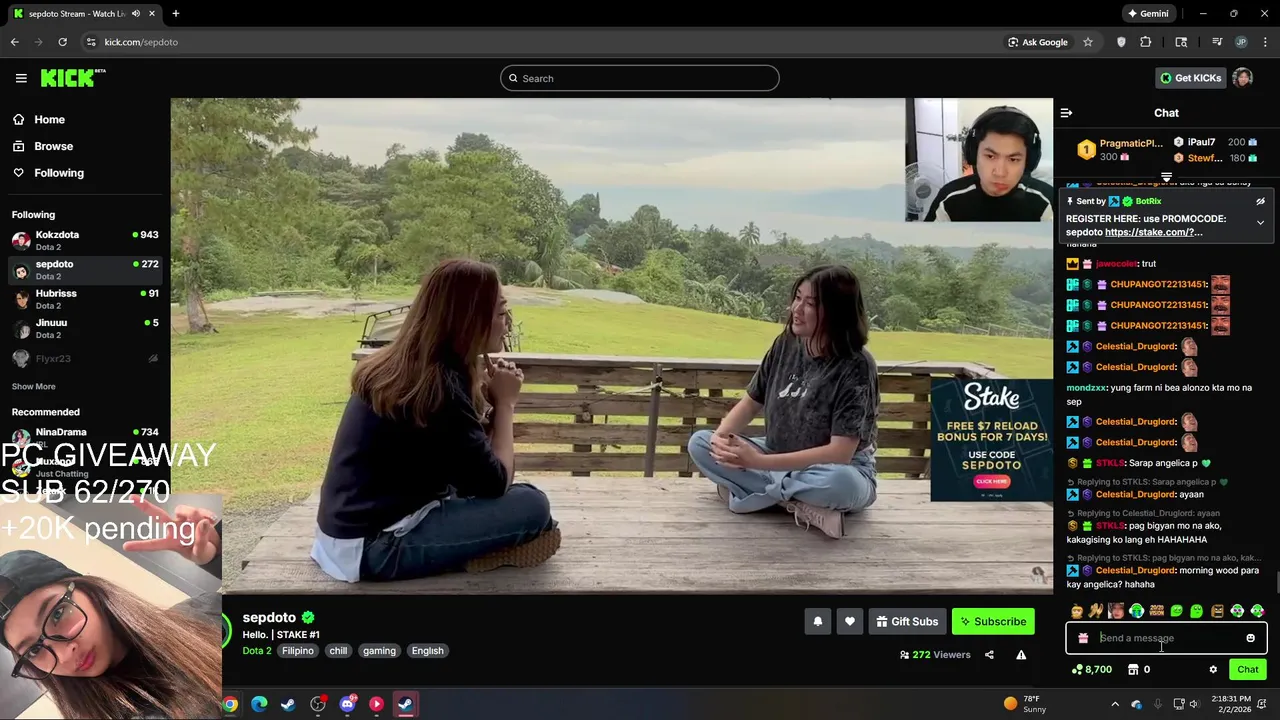Open Browse in sidebar

pyautogui.click(x=44, y=146)
